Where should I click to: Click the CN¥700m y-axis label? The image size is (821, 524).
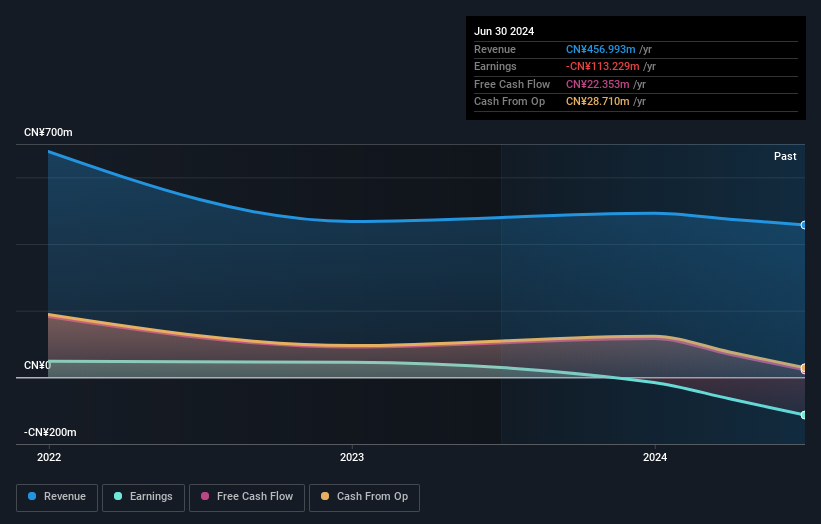pyautogui.click(x=48, y=132)
